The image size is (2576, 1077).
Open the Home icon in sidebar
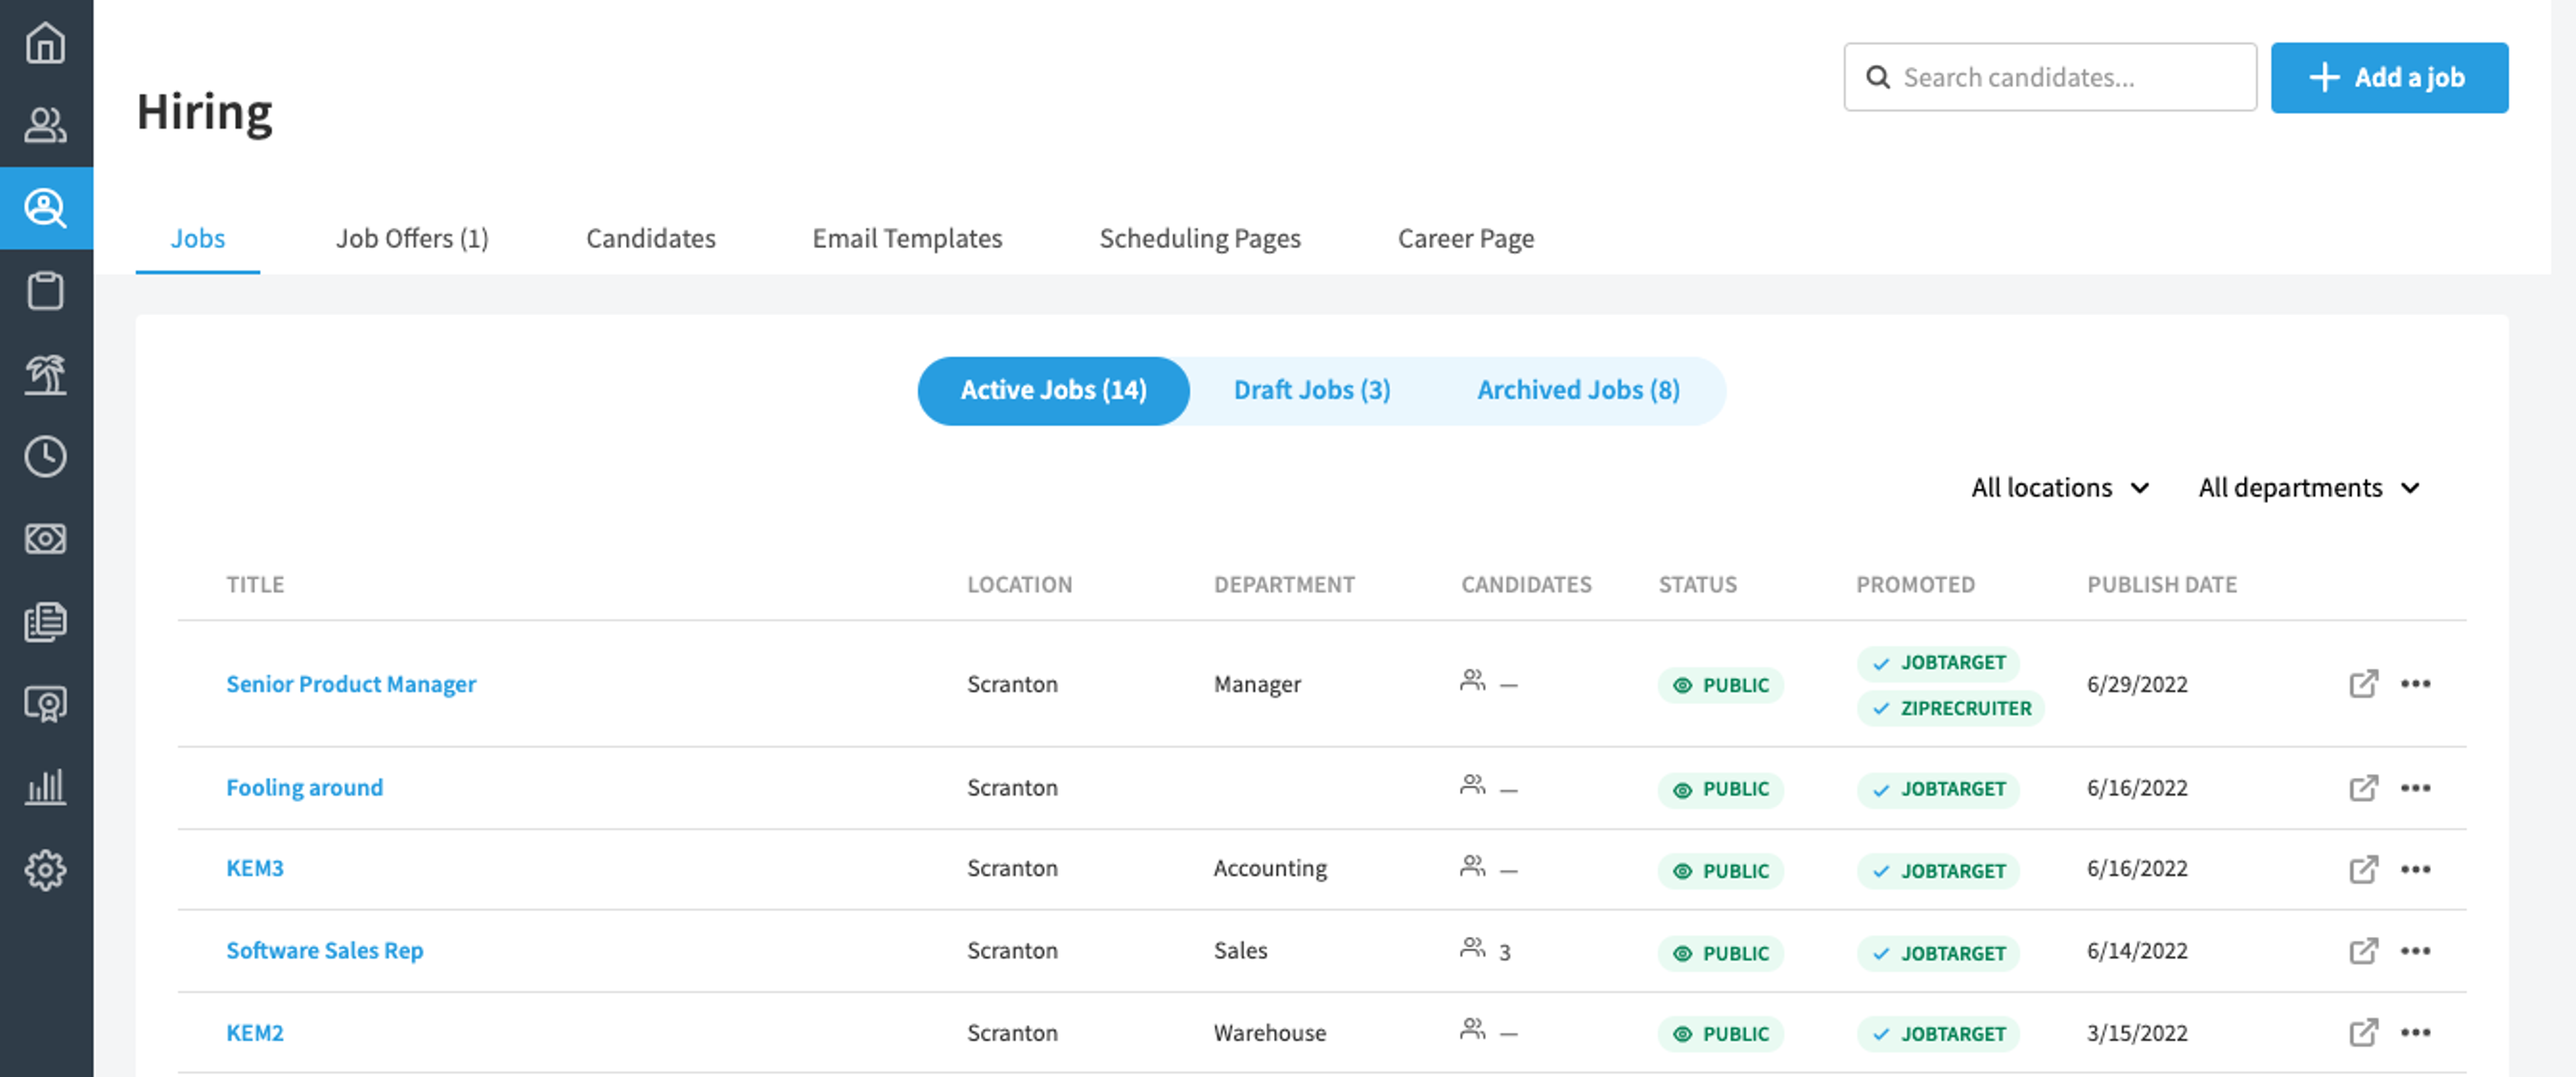point(46,43)
